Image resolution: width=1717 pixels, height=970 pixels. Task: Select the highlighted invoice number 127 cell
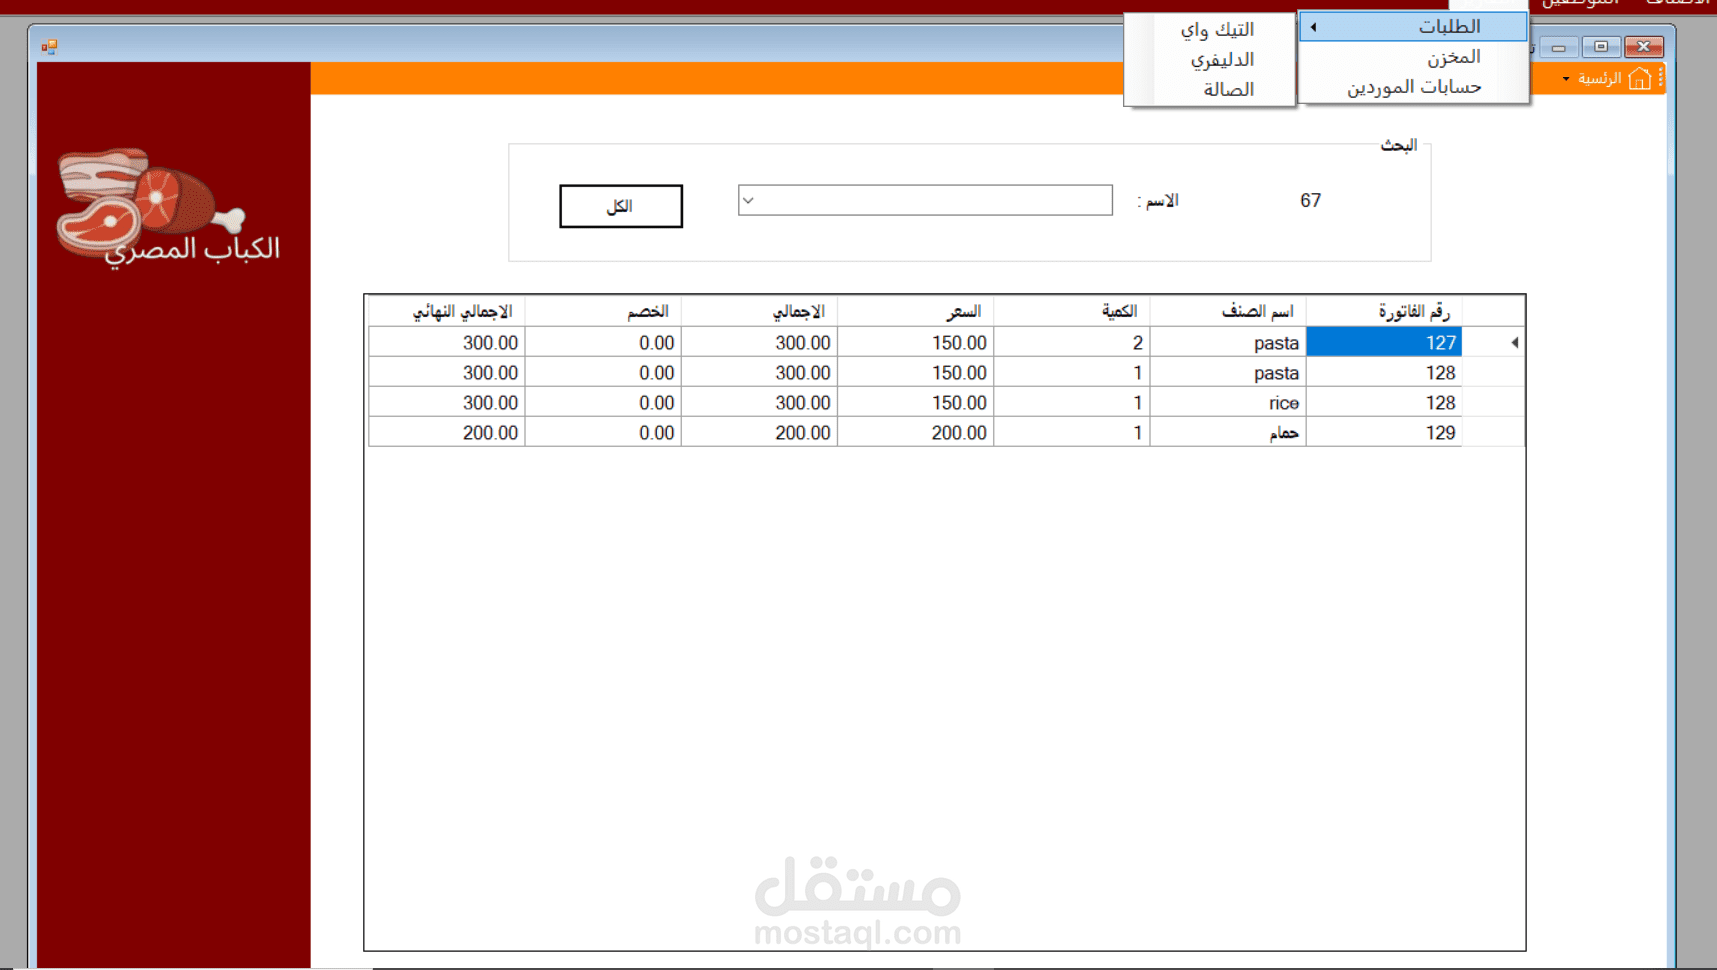click(1384, 343)
